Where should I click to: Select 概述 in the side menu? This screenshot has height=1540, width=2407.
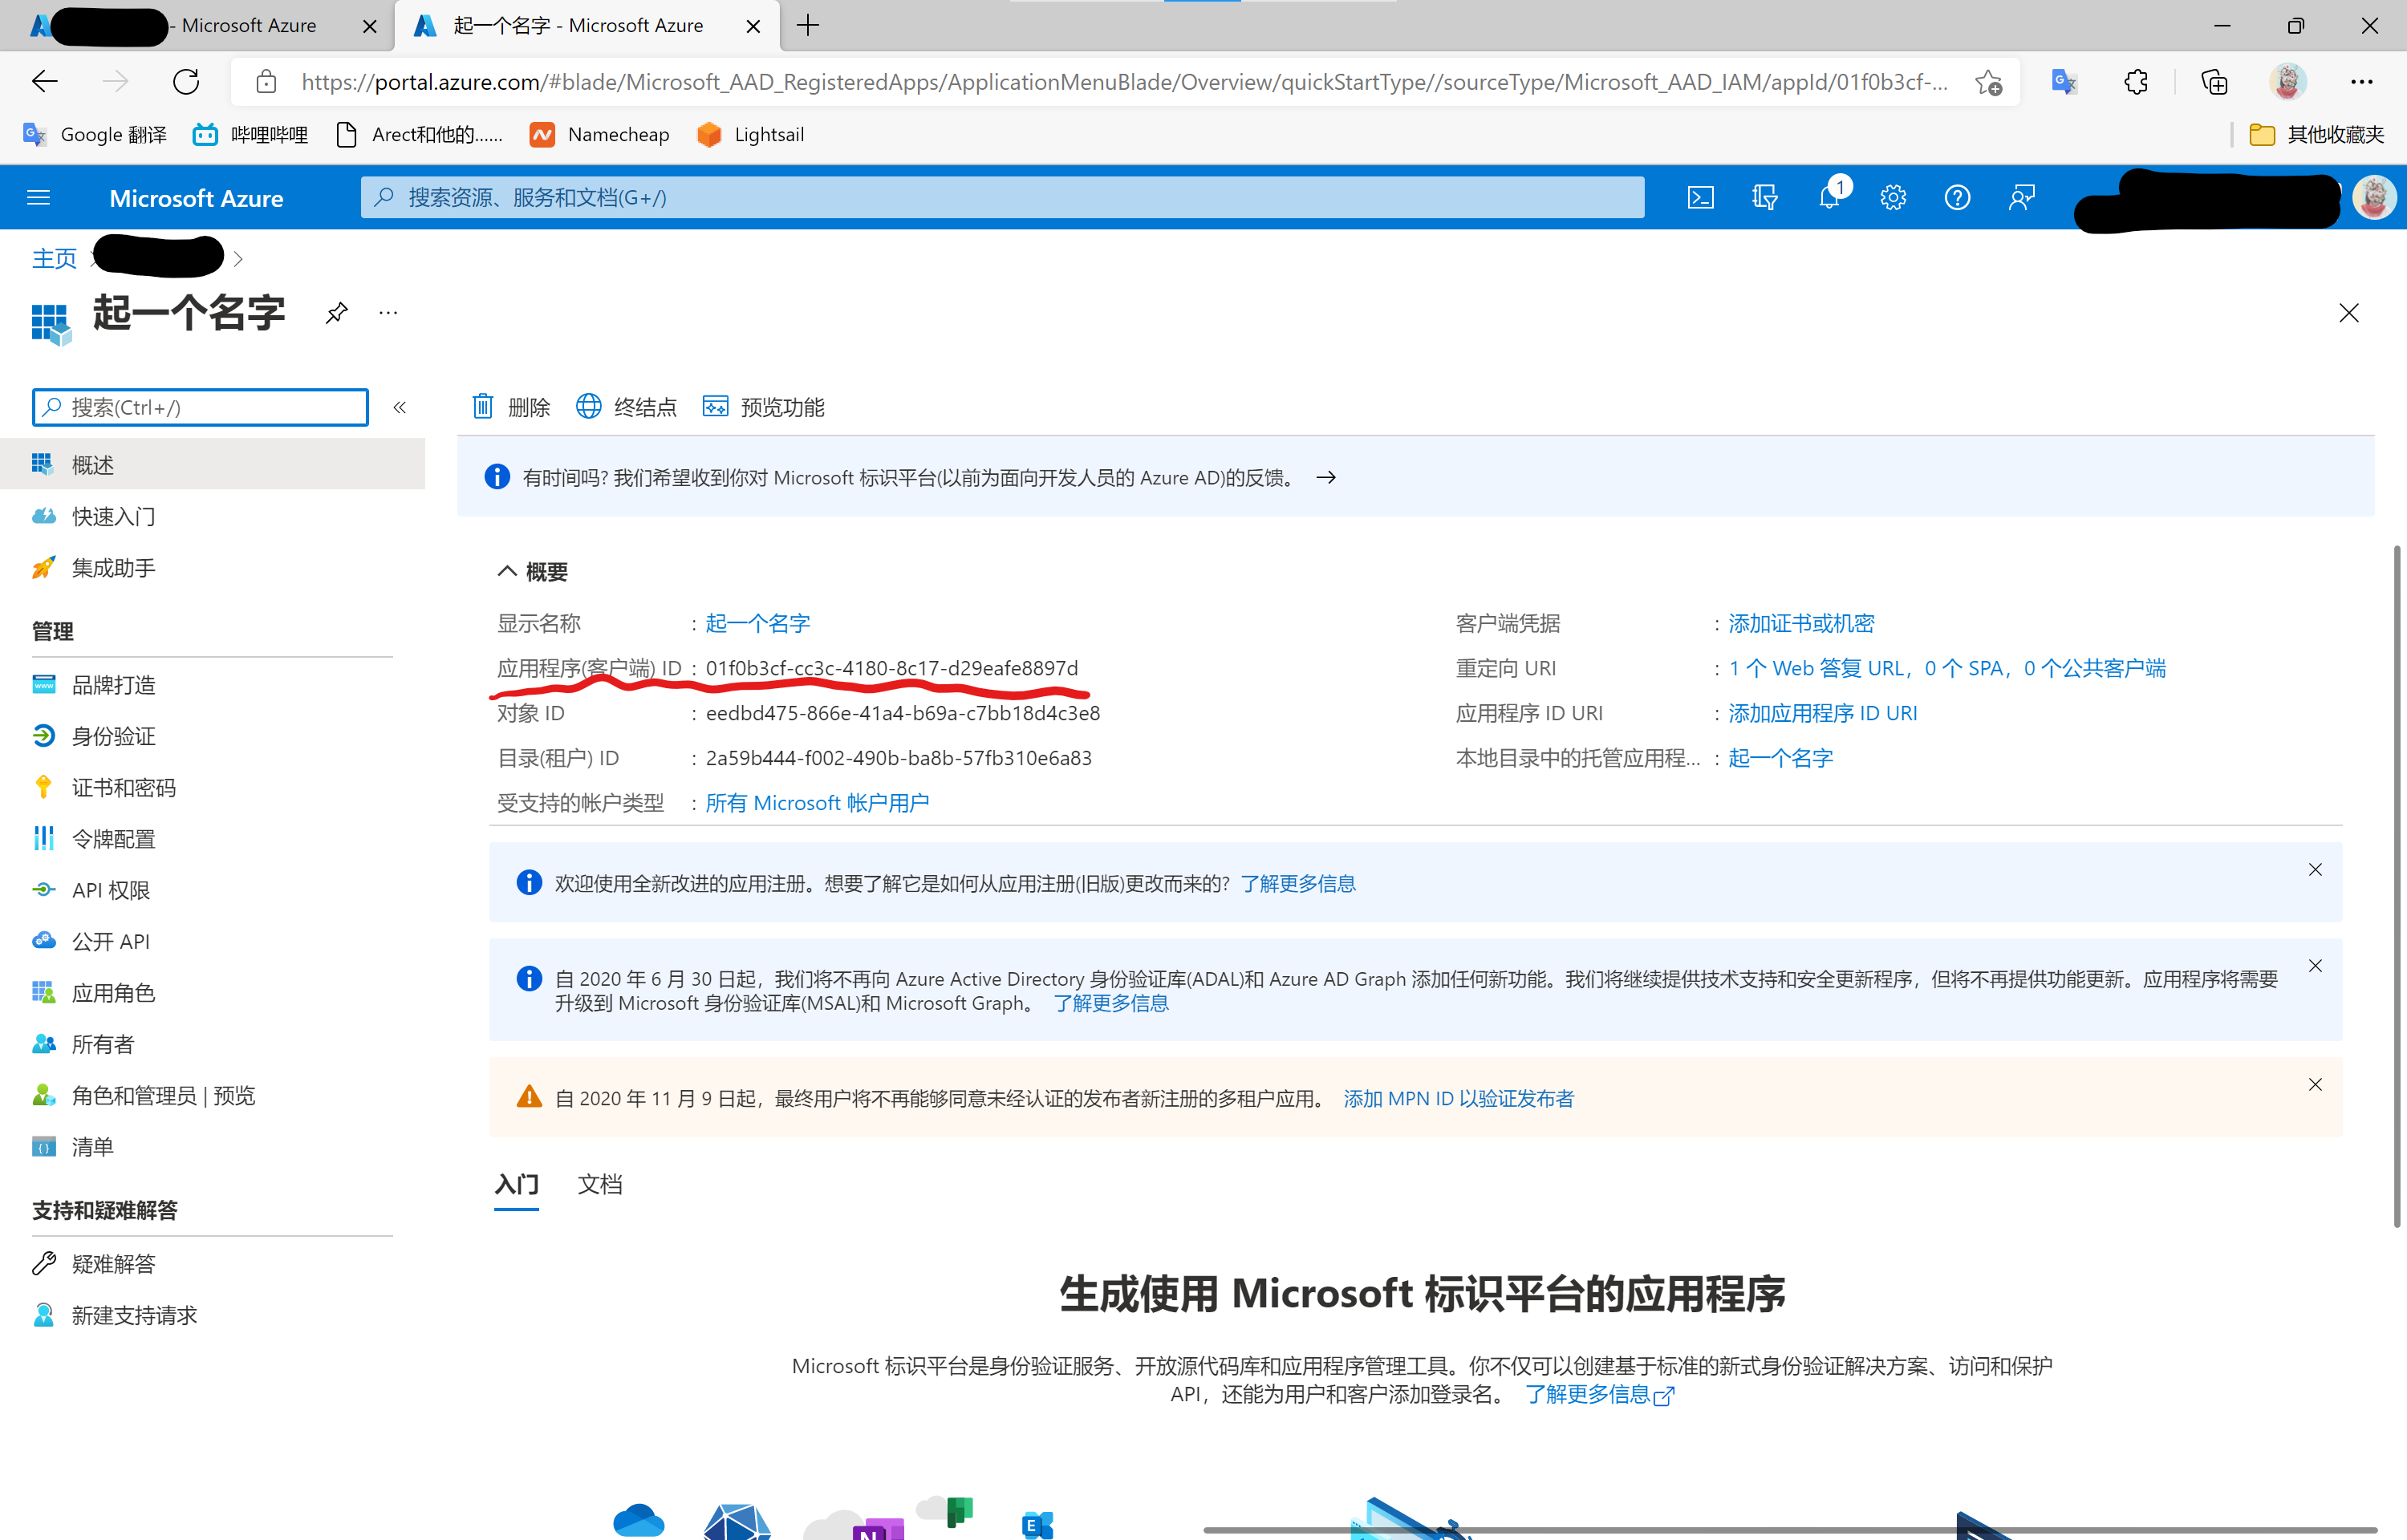click(x=212, y=464)
